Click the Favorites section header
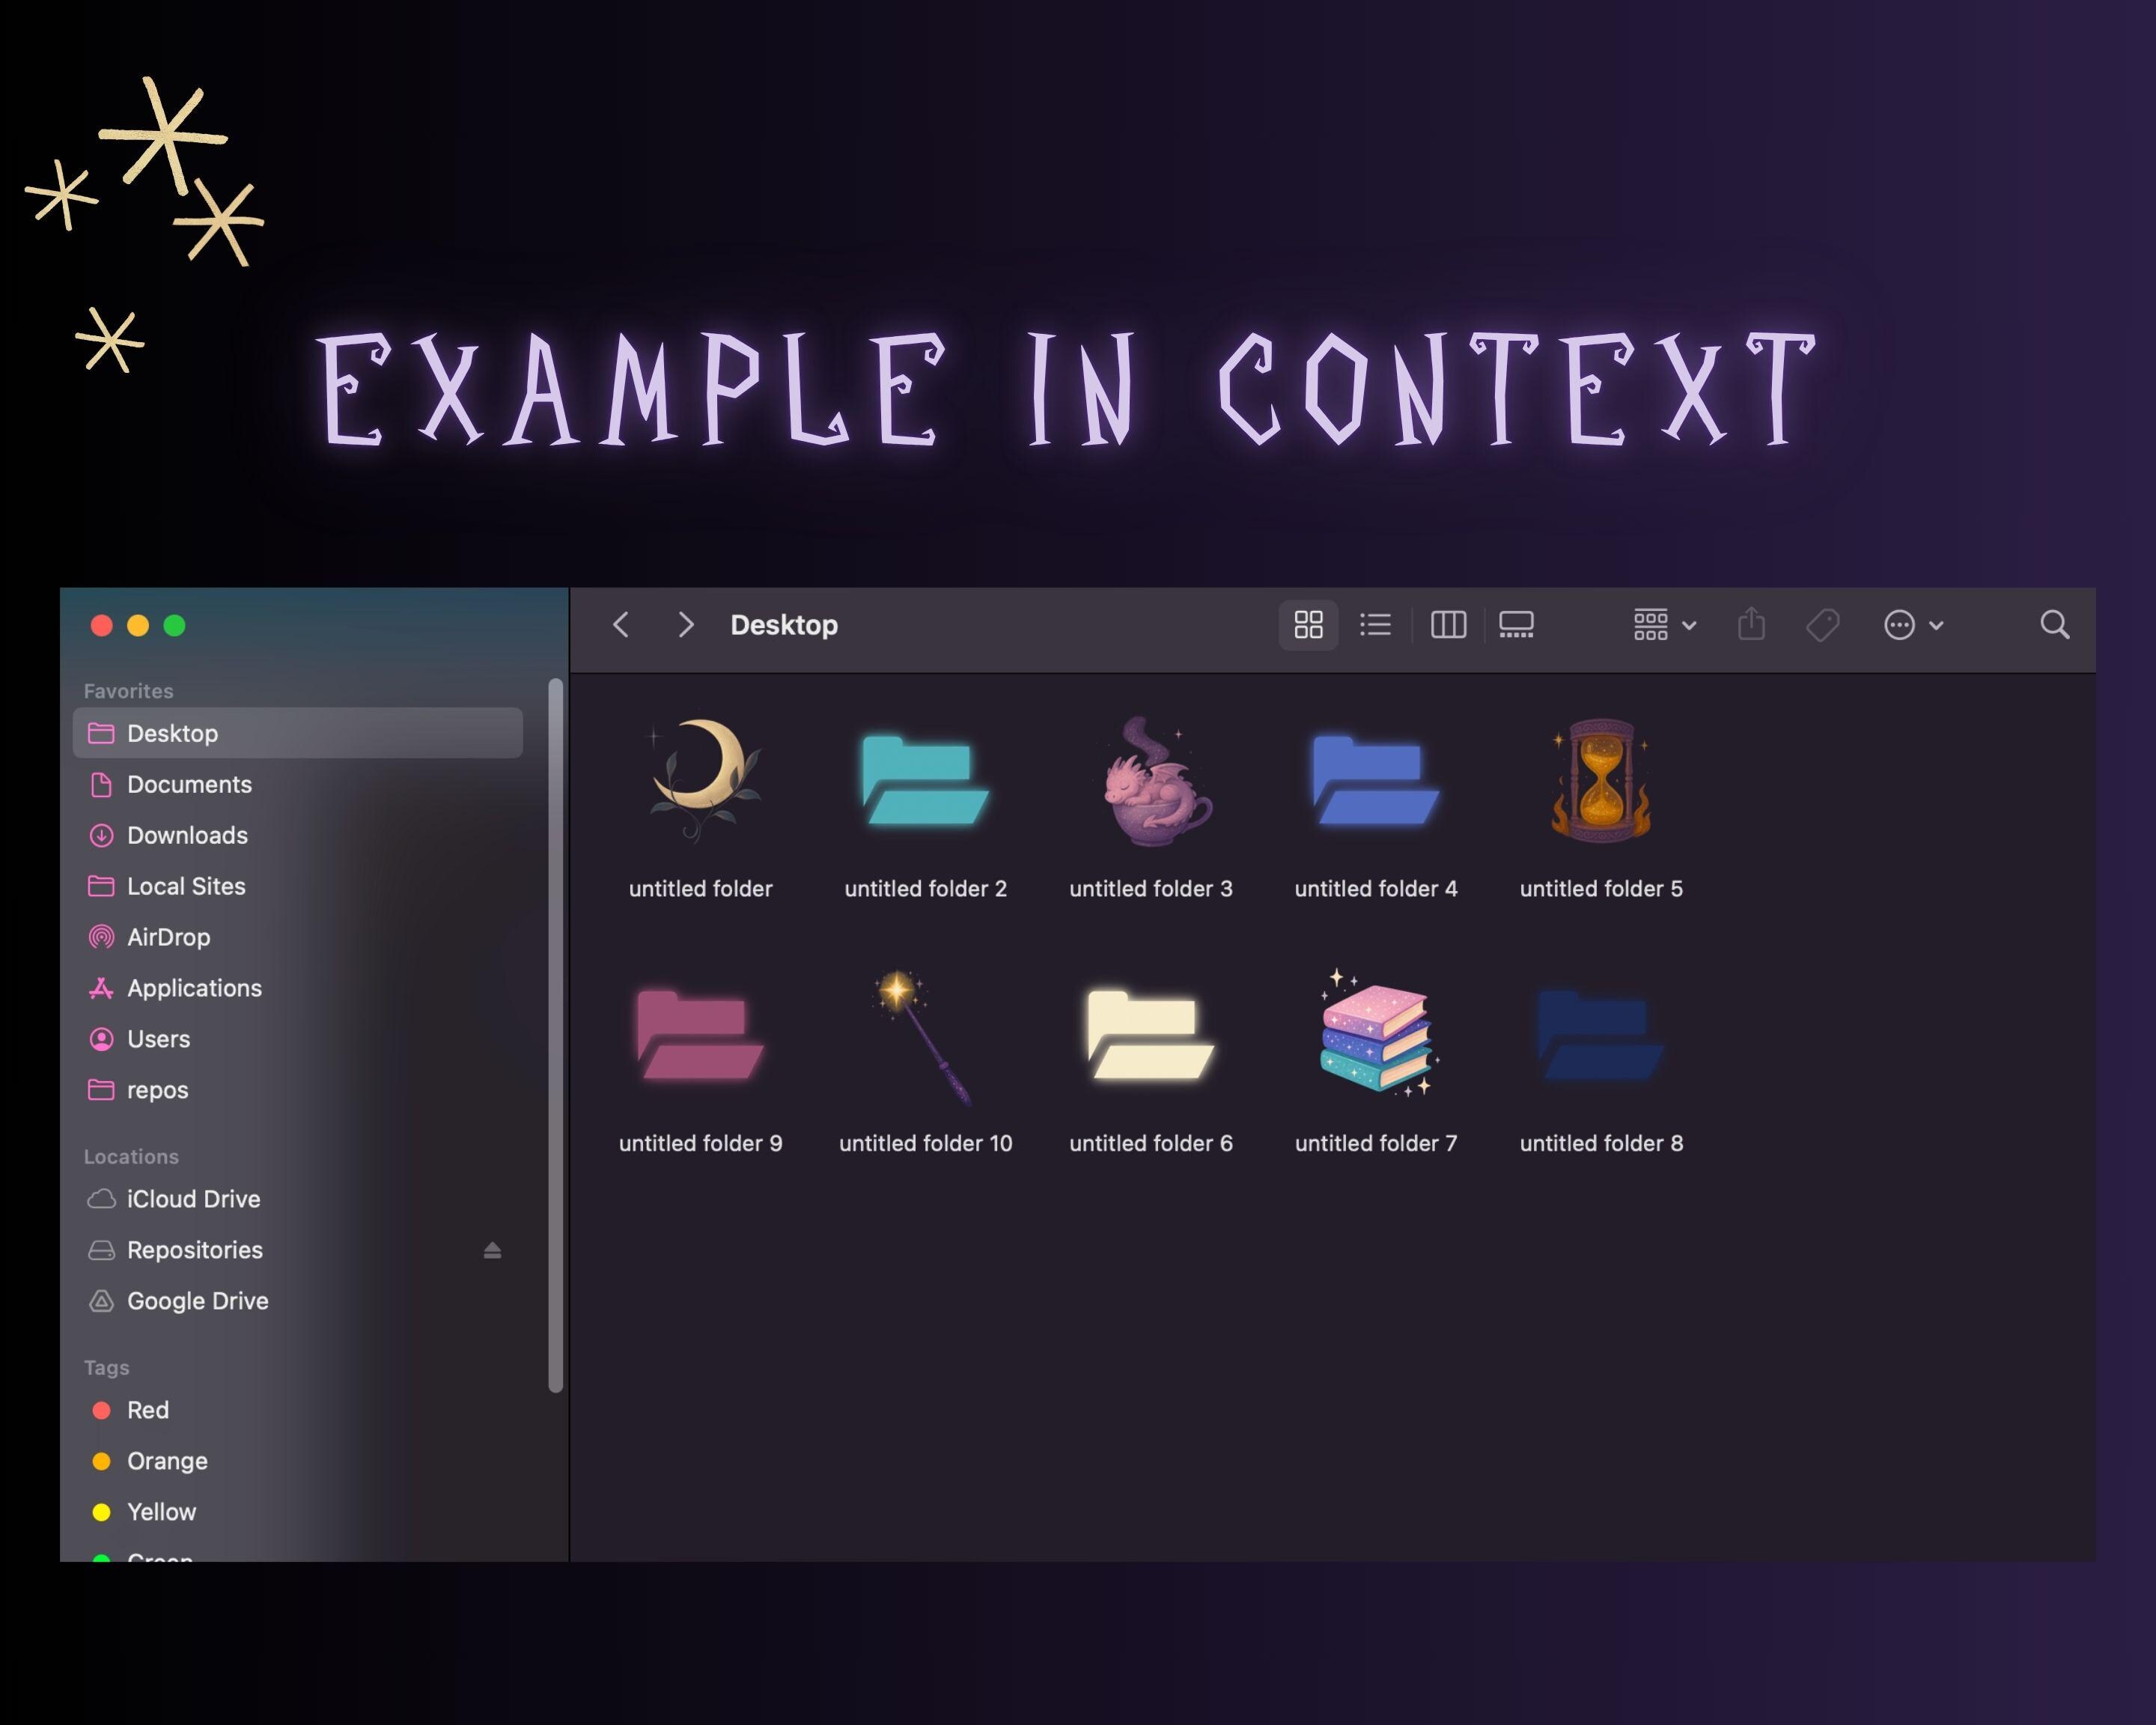Viewport: 2156px width, 1725px height. (128, 691)
